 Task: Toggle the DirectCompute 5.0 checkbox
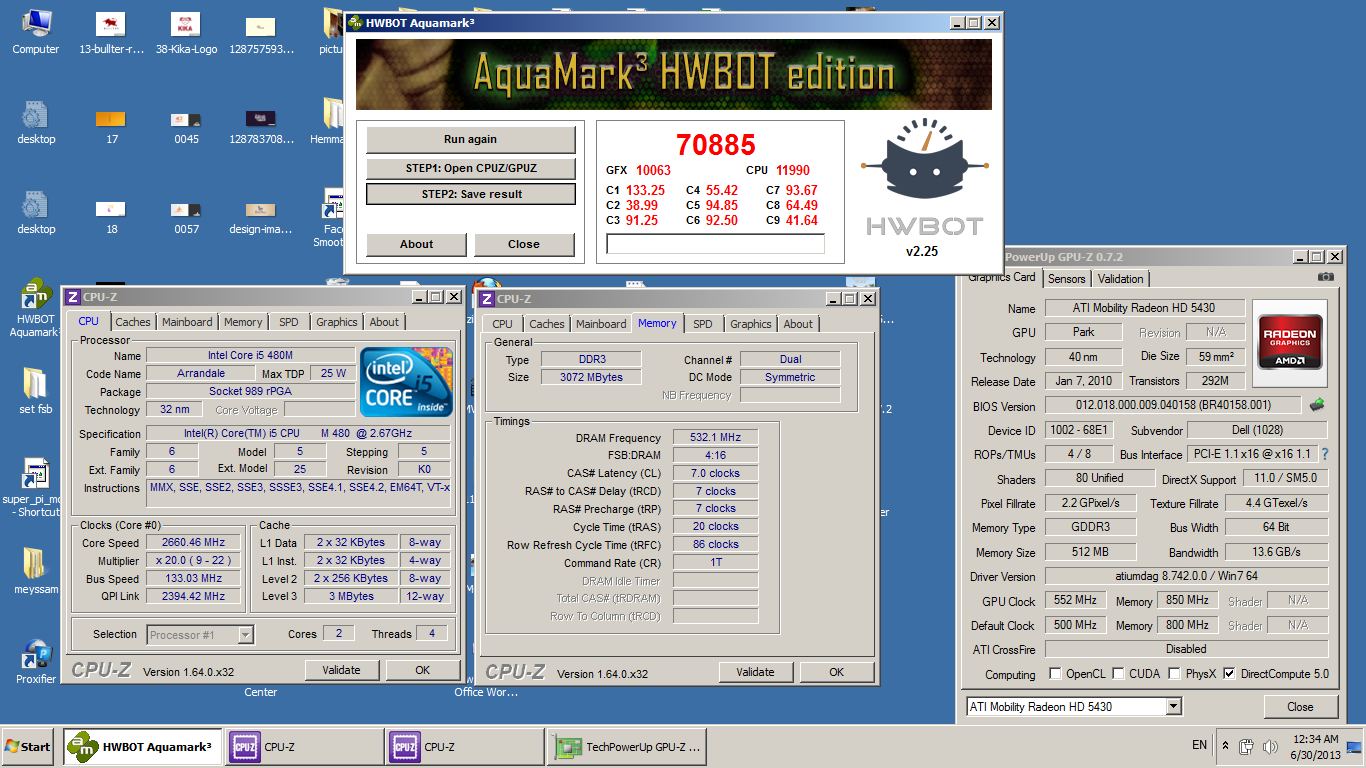pyautogui.click(x=1229, y=674)
